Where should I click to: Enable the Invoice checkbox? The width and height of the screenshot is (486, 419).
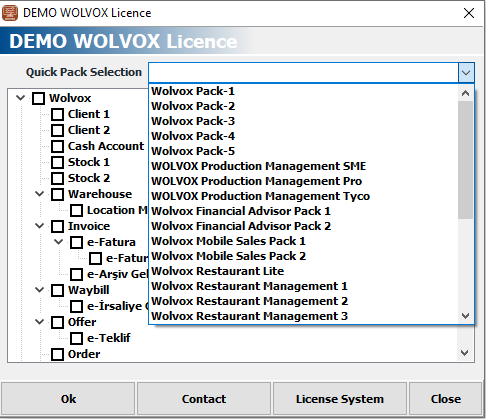[x=57, y=226]
